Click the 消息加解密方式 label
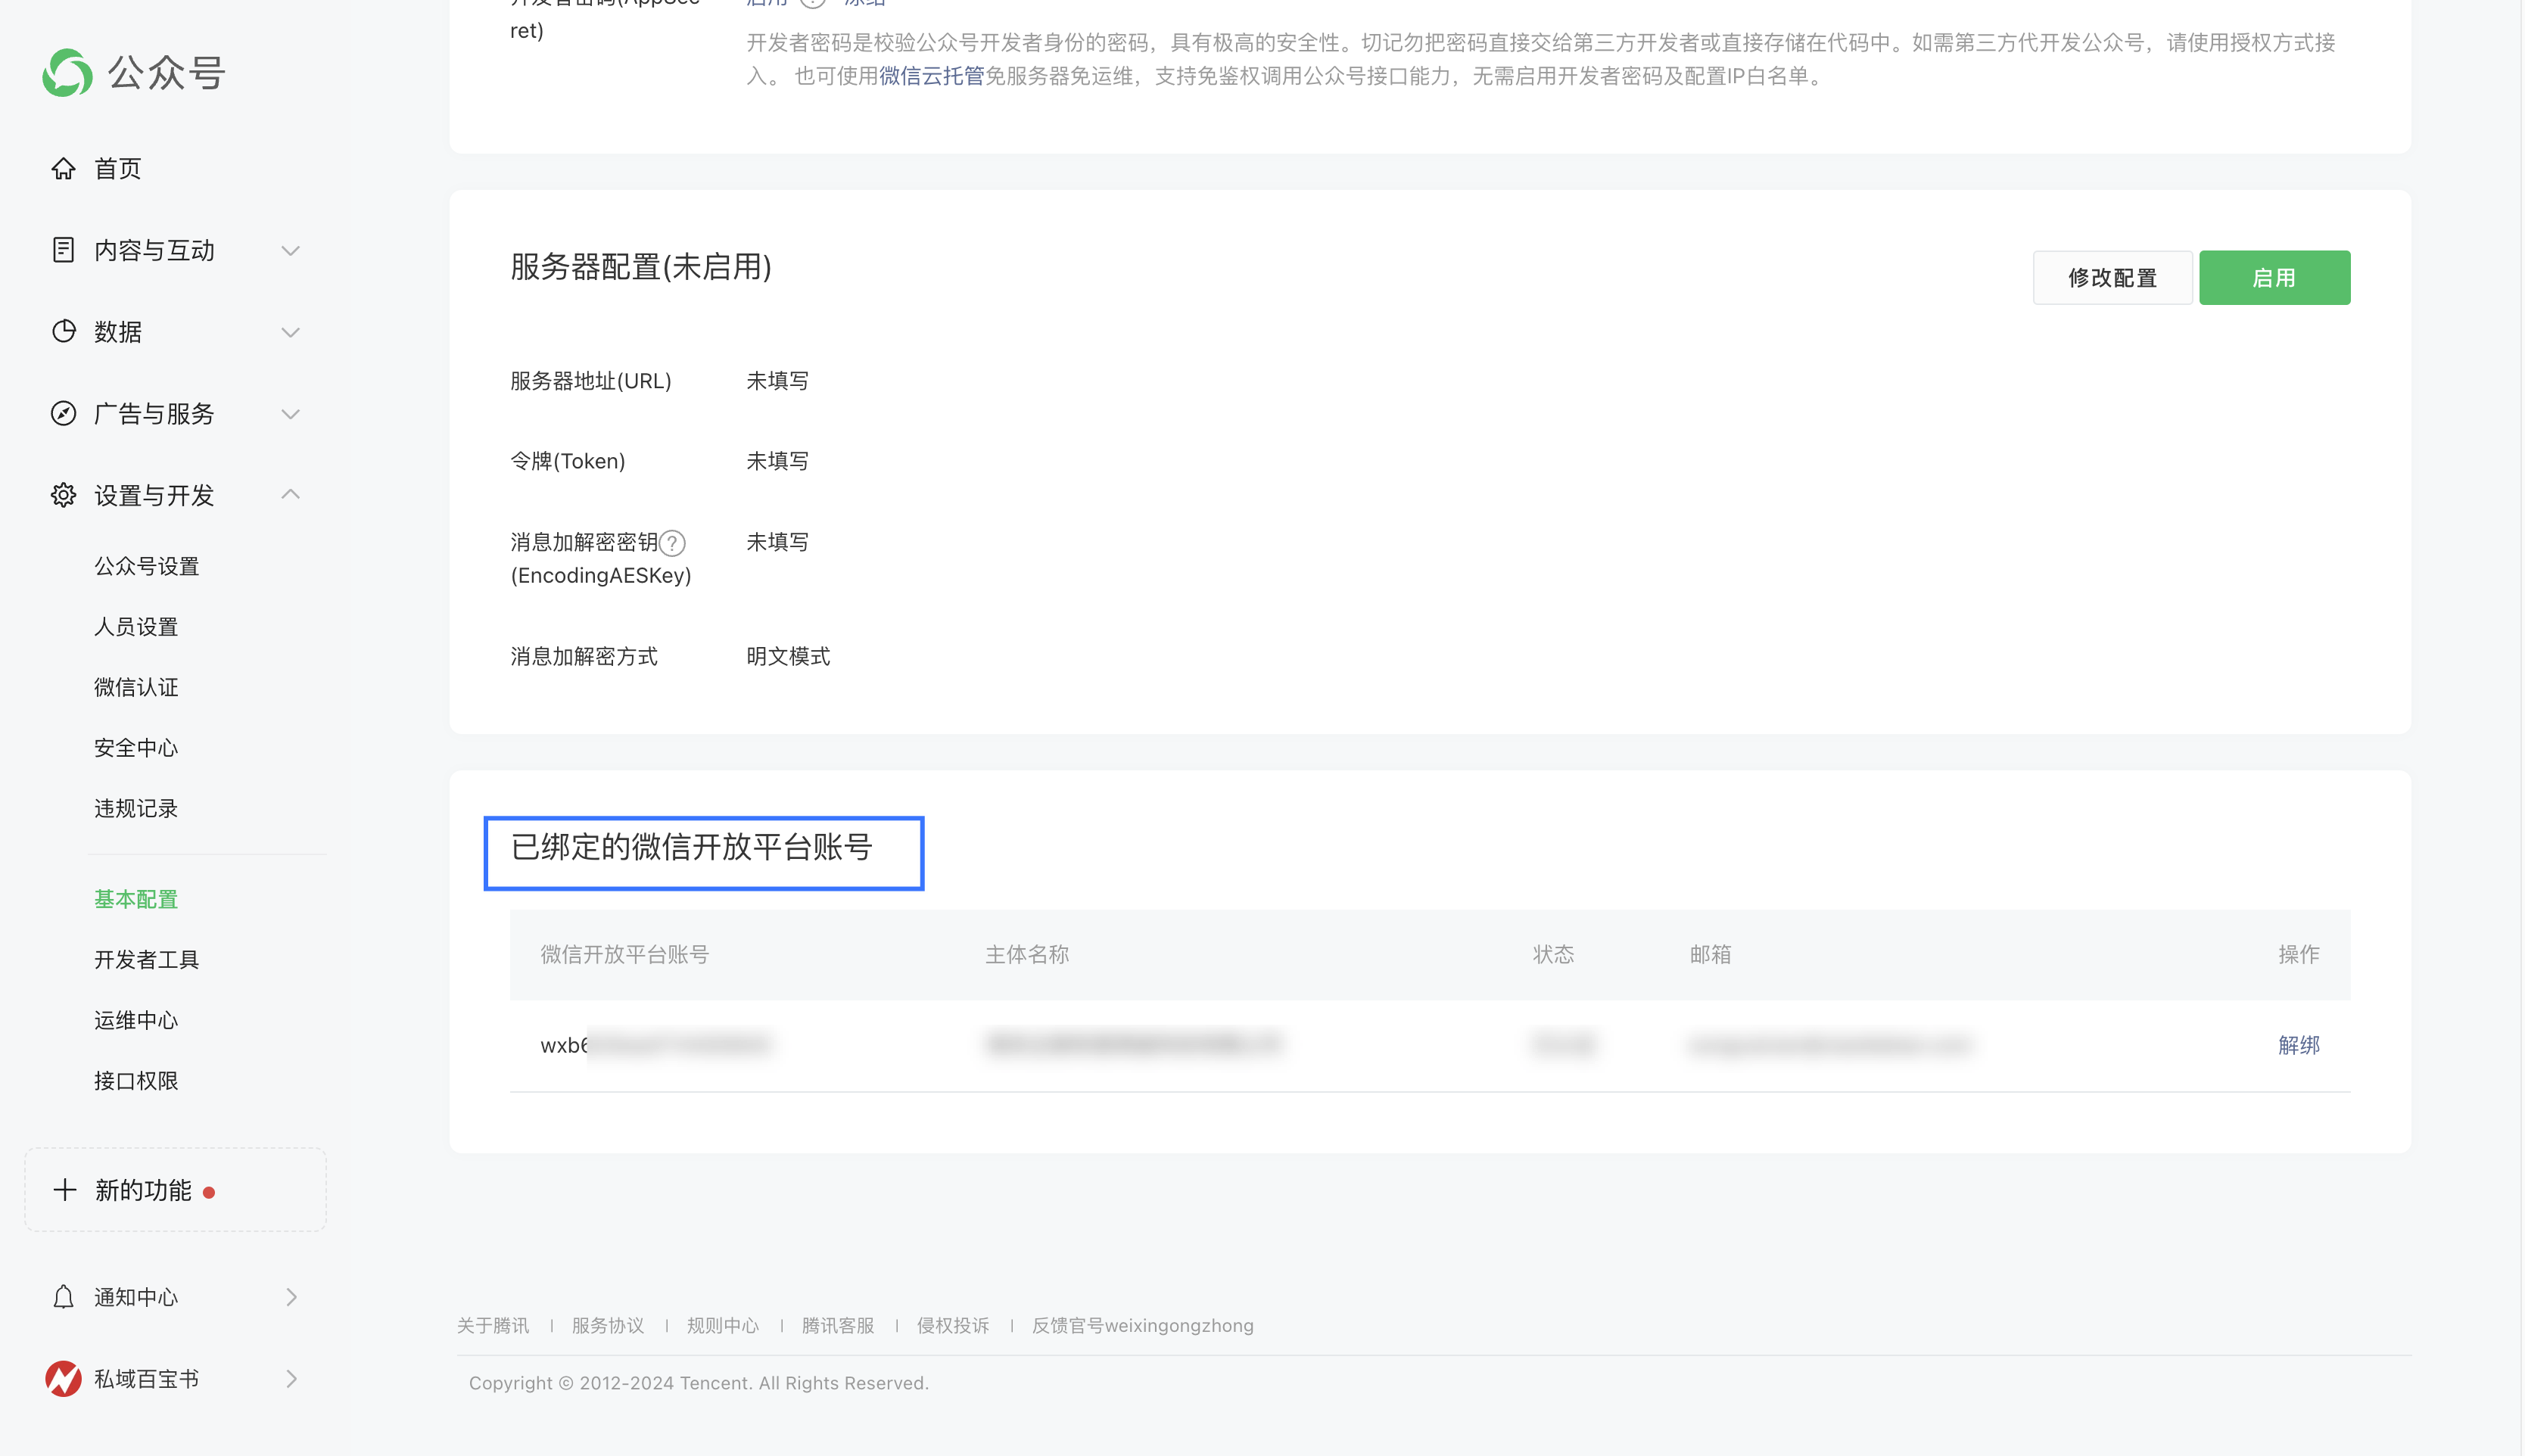 [584, 656]
